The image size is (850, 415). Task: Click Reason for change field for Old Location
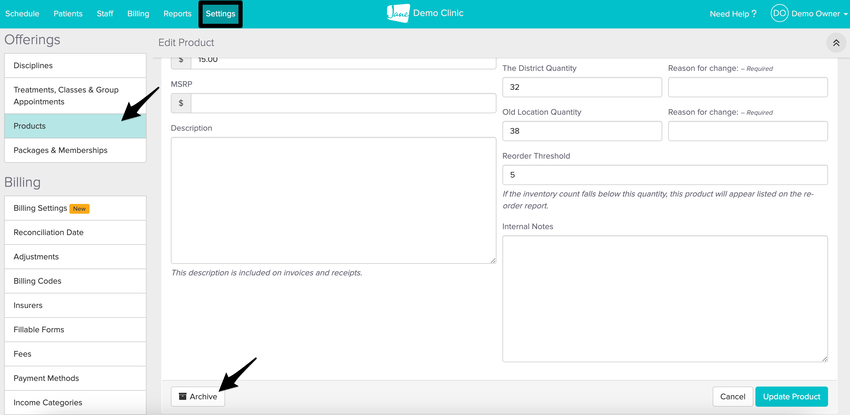(x=748, y=131)
